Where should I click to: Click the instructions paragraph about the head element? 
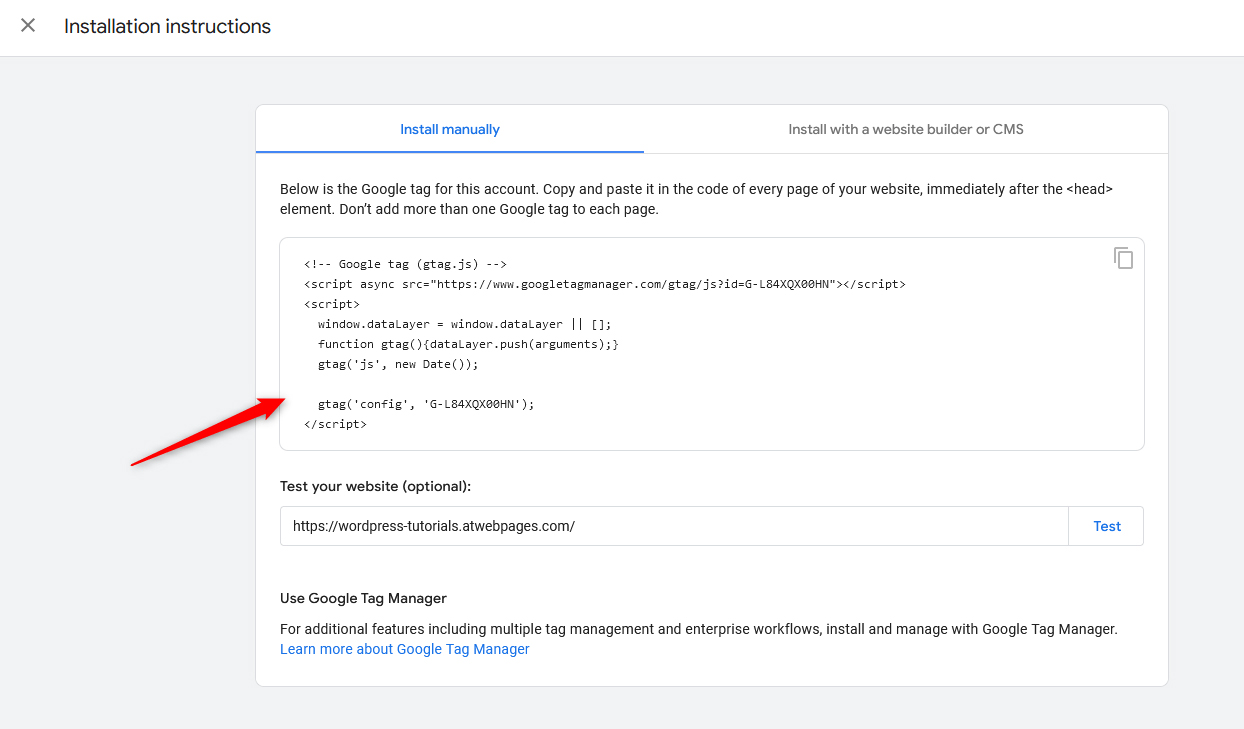(x=696, y=197)
